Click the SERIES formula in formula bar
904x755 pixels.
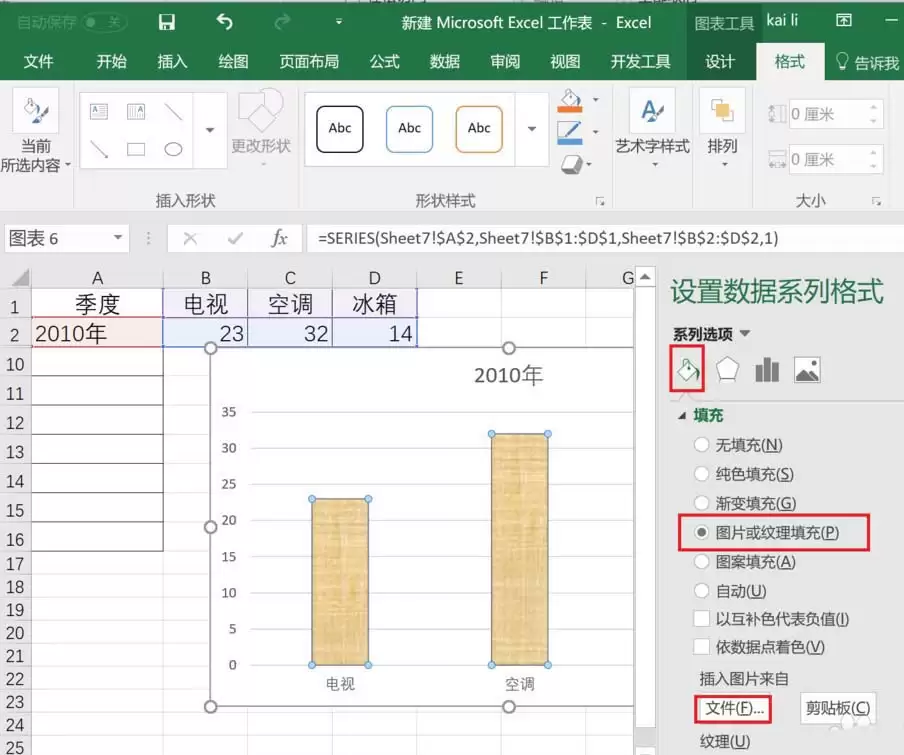click(x=548, y=238)
